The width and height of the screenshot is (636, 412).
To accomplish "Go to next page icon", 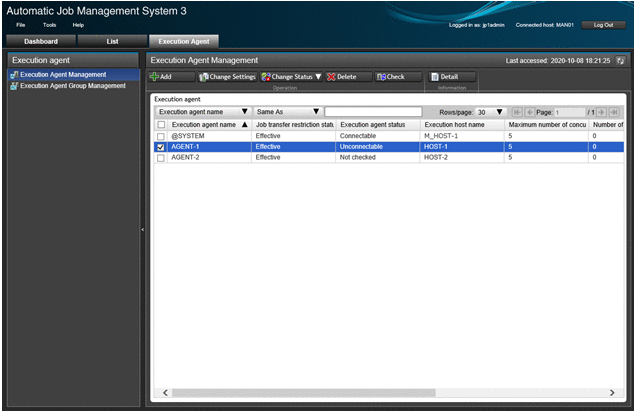I will 601,112.
